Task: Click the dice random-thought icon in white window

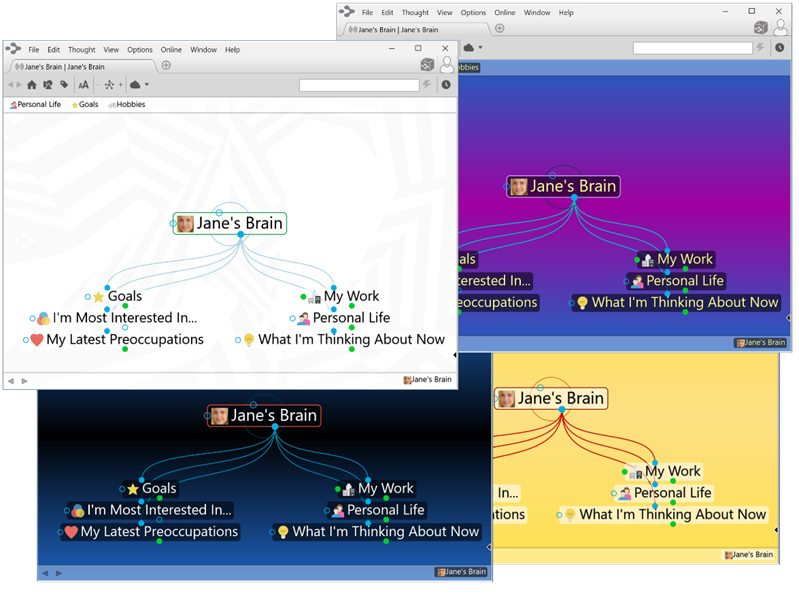Action: pyautogui.click(x=427, y=65)
